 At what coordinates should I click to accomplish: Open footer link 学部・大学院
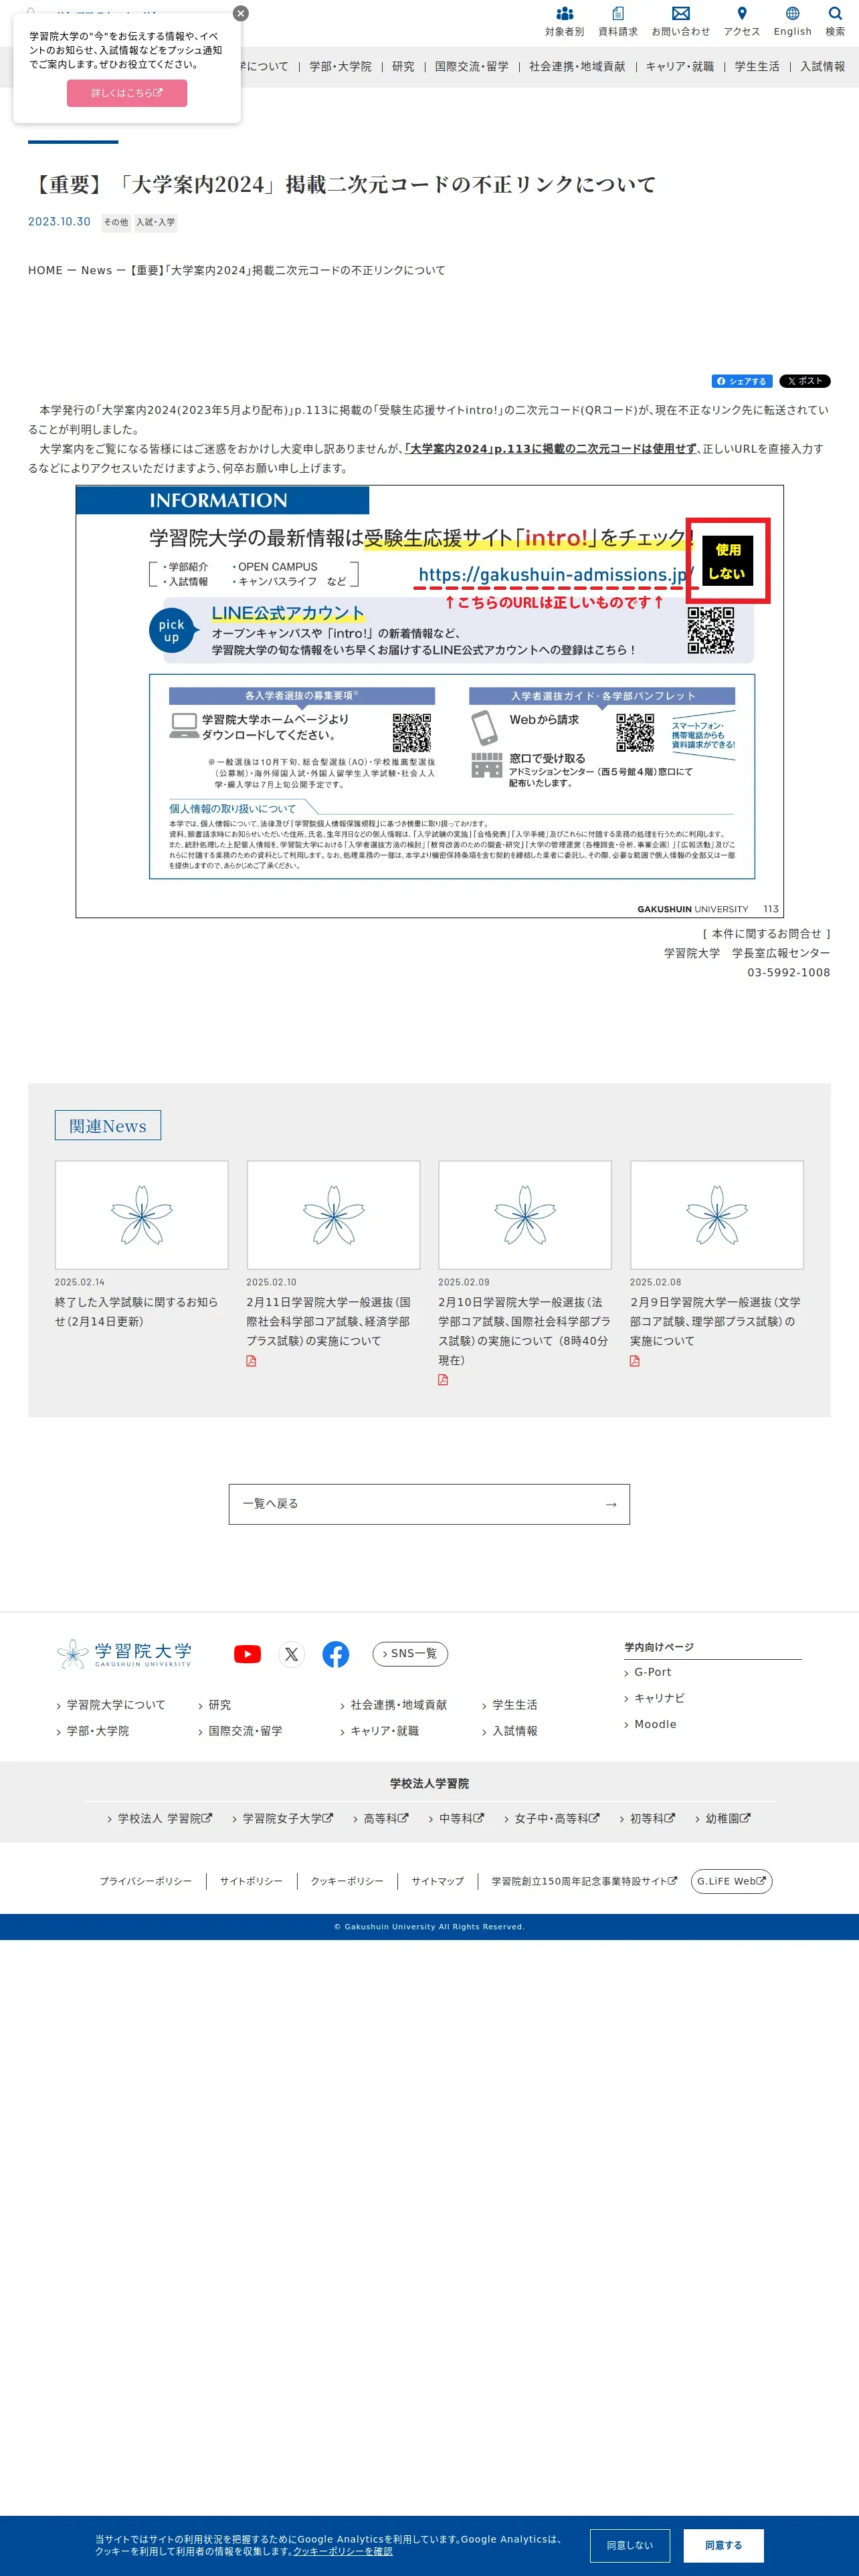click(98, 1731)
